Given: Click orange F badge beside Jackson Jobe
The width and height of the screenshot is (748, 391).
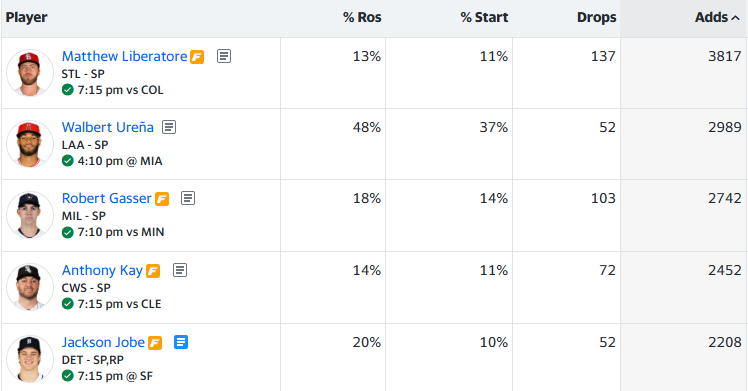Looking at the screenshot, I should click(x=155, y=343).
